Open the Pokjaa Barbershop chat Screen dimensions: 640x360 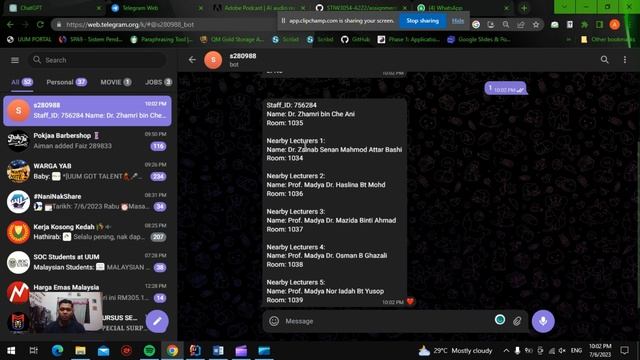coord(87,141)
